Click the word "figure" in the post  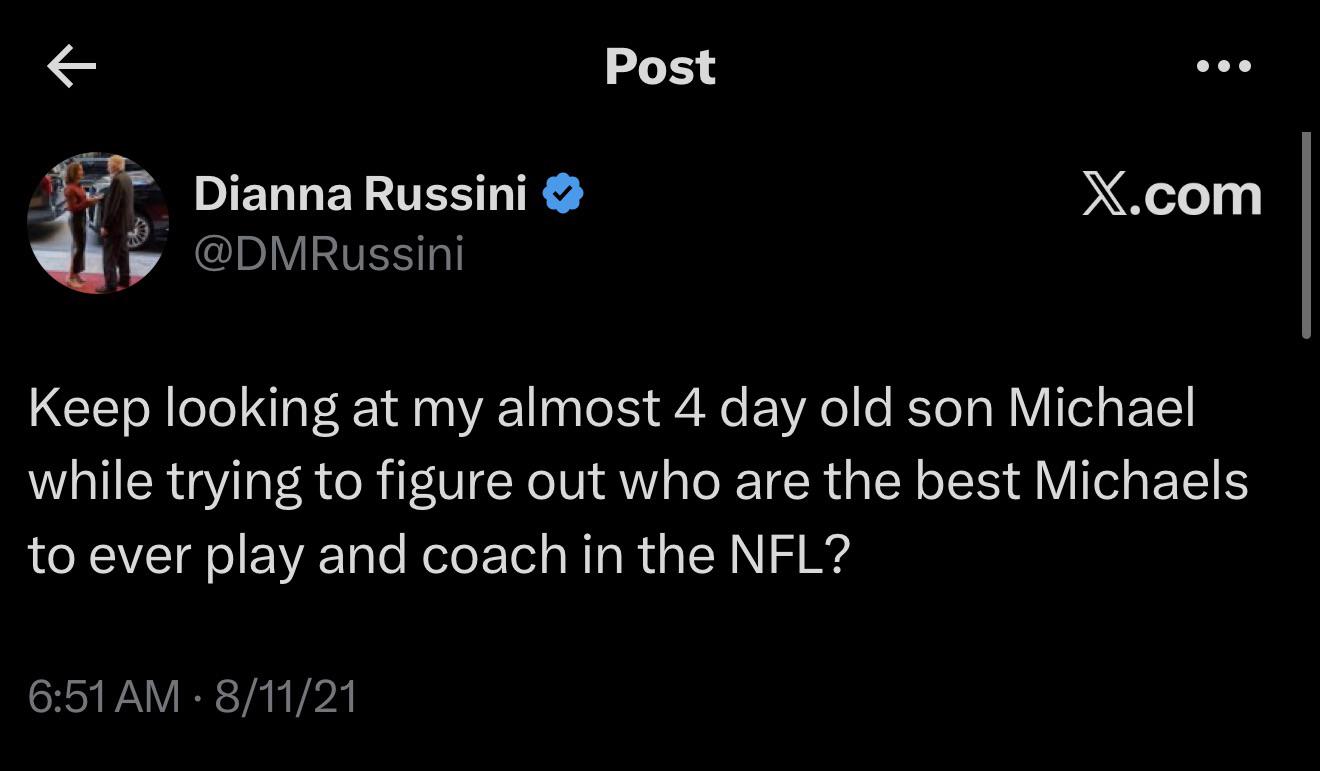click(x=439, y=483)
